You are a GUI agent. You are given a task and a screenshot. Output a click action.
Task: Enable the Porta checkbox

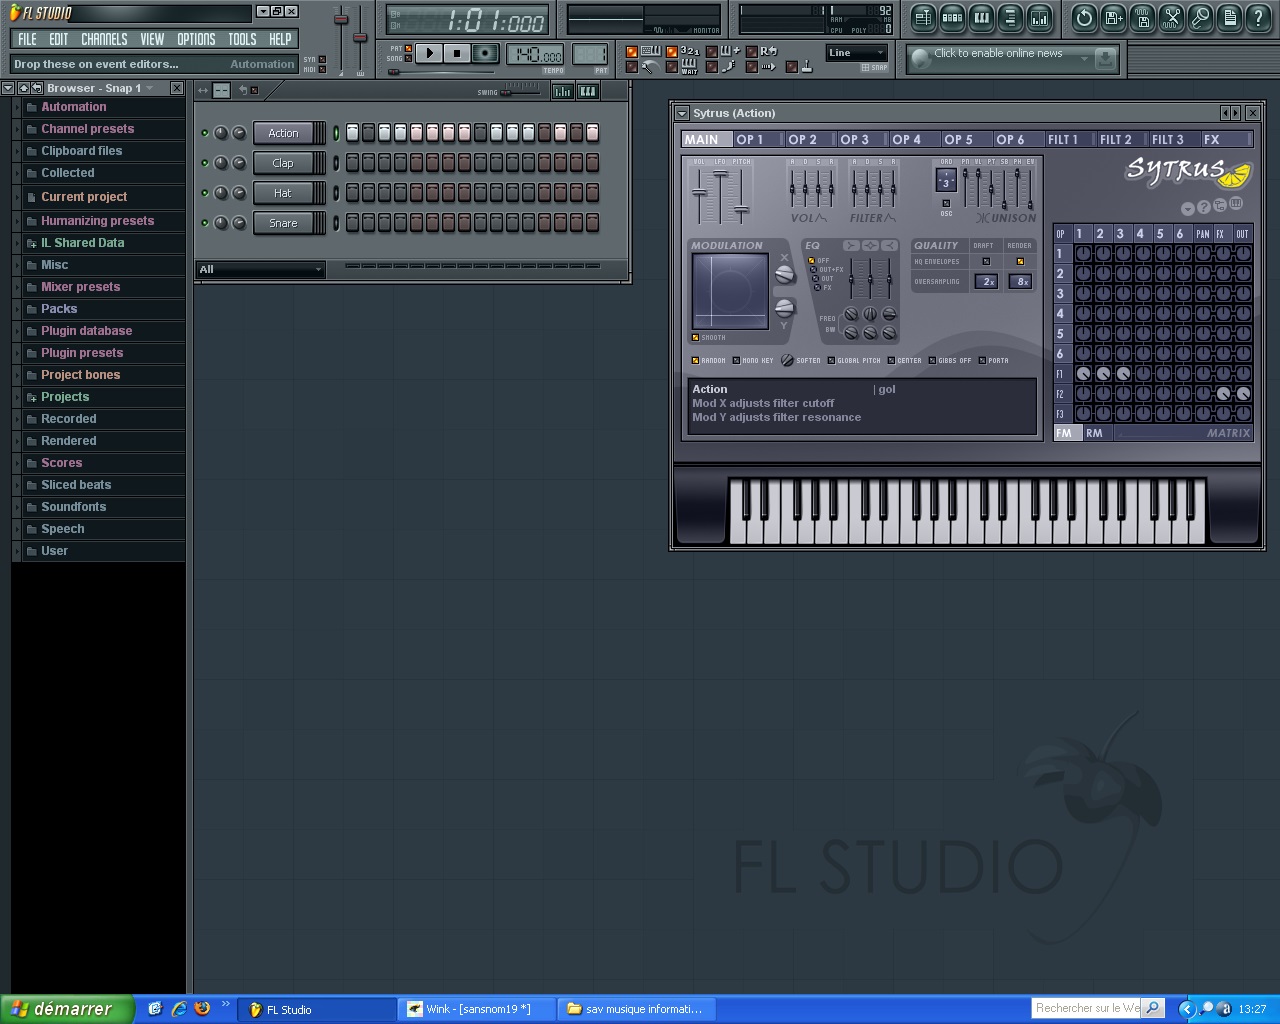[982, 360]
